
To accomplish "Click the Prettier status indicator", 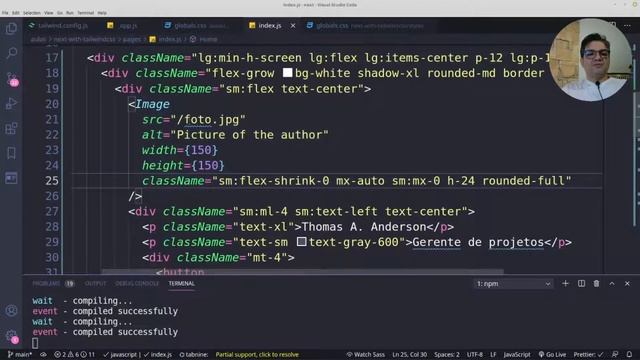I will (x=588, y=355).
